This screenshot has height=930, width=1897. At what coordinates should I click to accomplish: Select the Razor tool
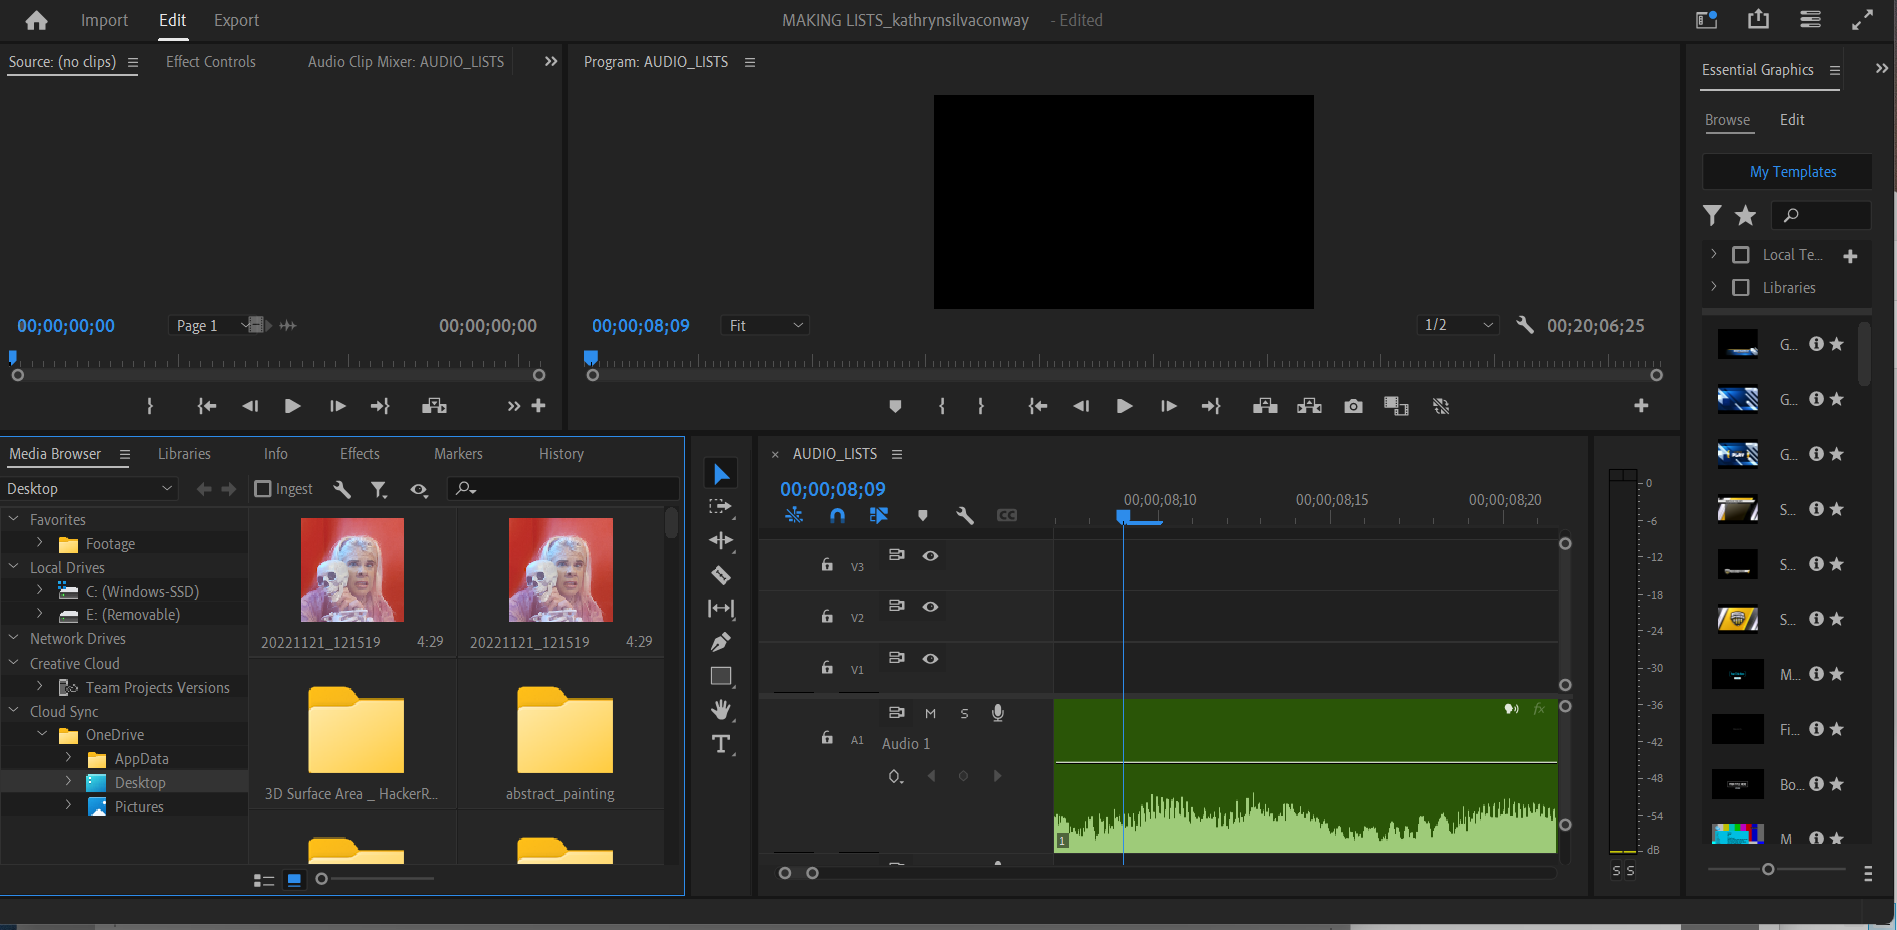[x=720, y=575]
